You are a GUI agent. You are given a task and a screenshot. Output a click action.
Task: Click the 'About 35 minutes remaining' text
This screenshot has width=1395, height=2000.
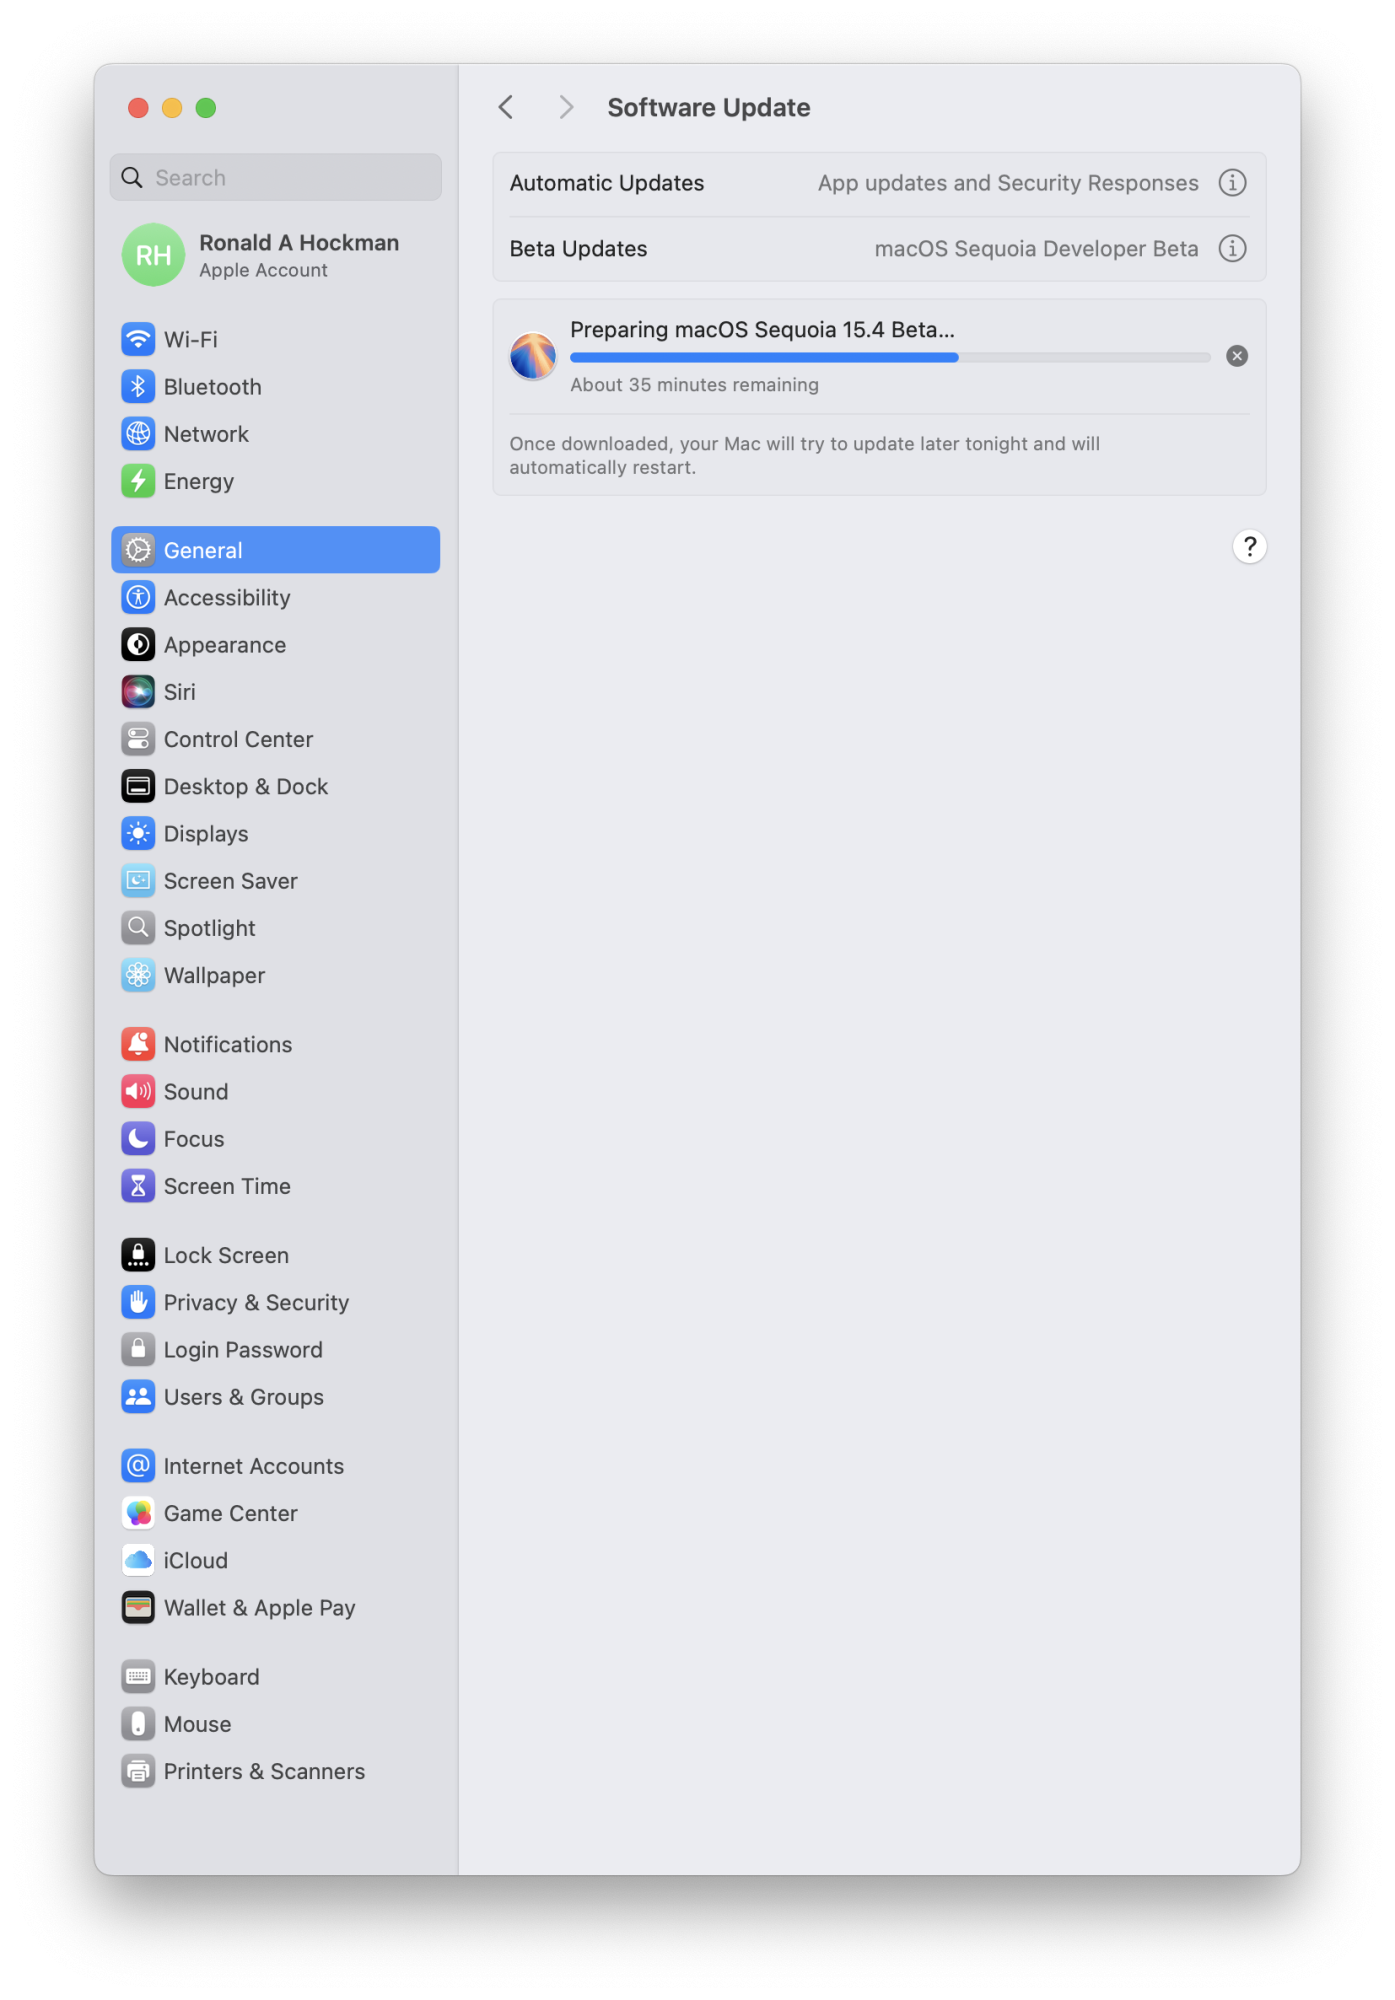tap(694, 385)
